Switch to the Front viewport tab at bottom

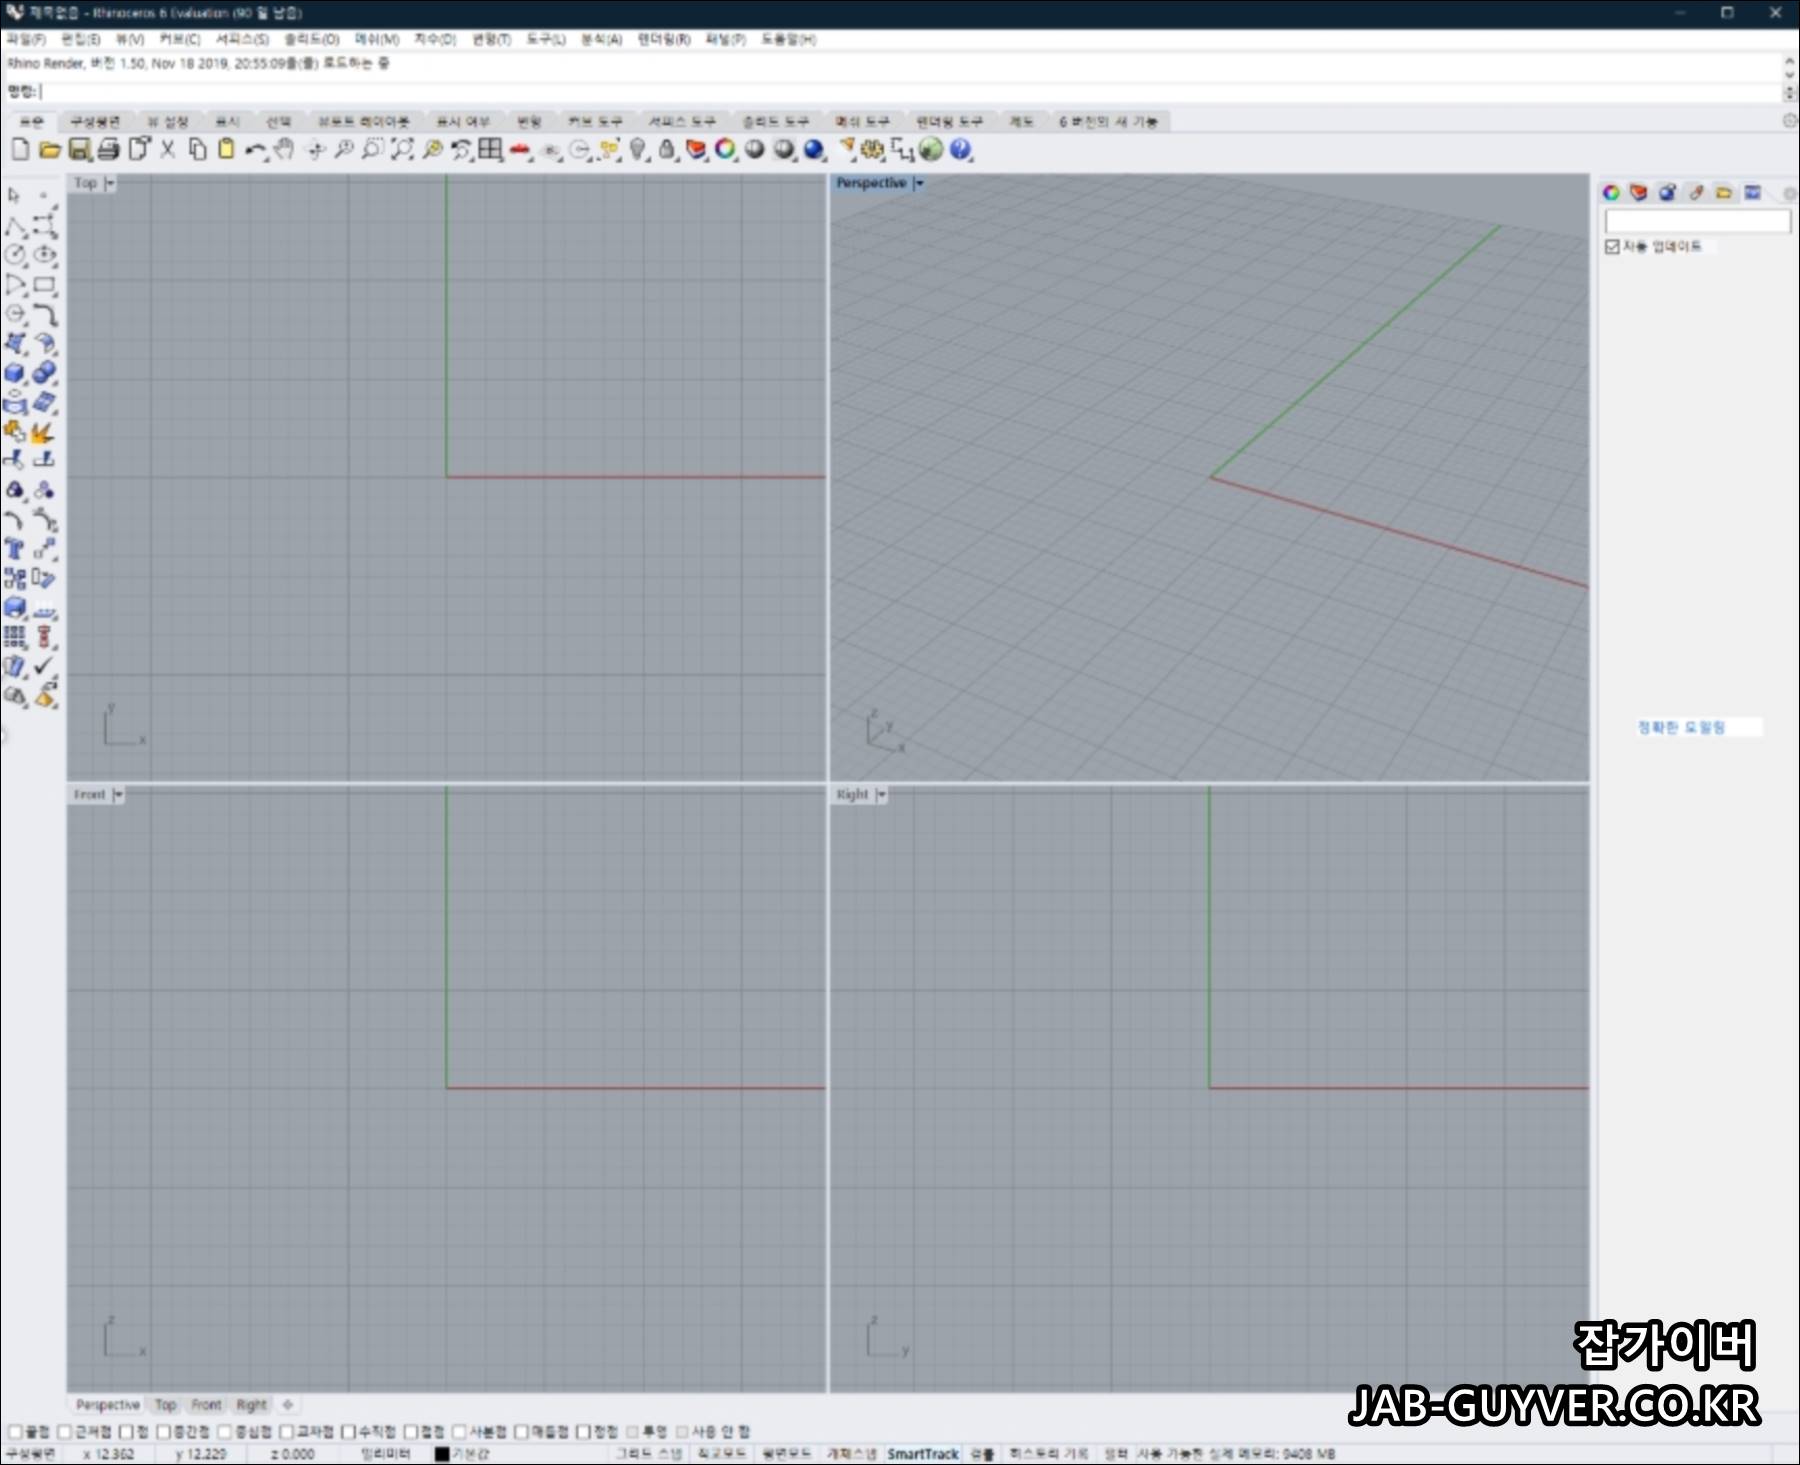click(x=206, y=1405)
